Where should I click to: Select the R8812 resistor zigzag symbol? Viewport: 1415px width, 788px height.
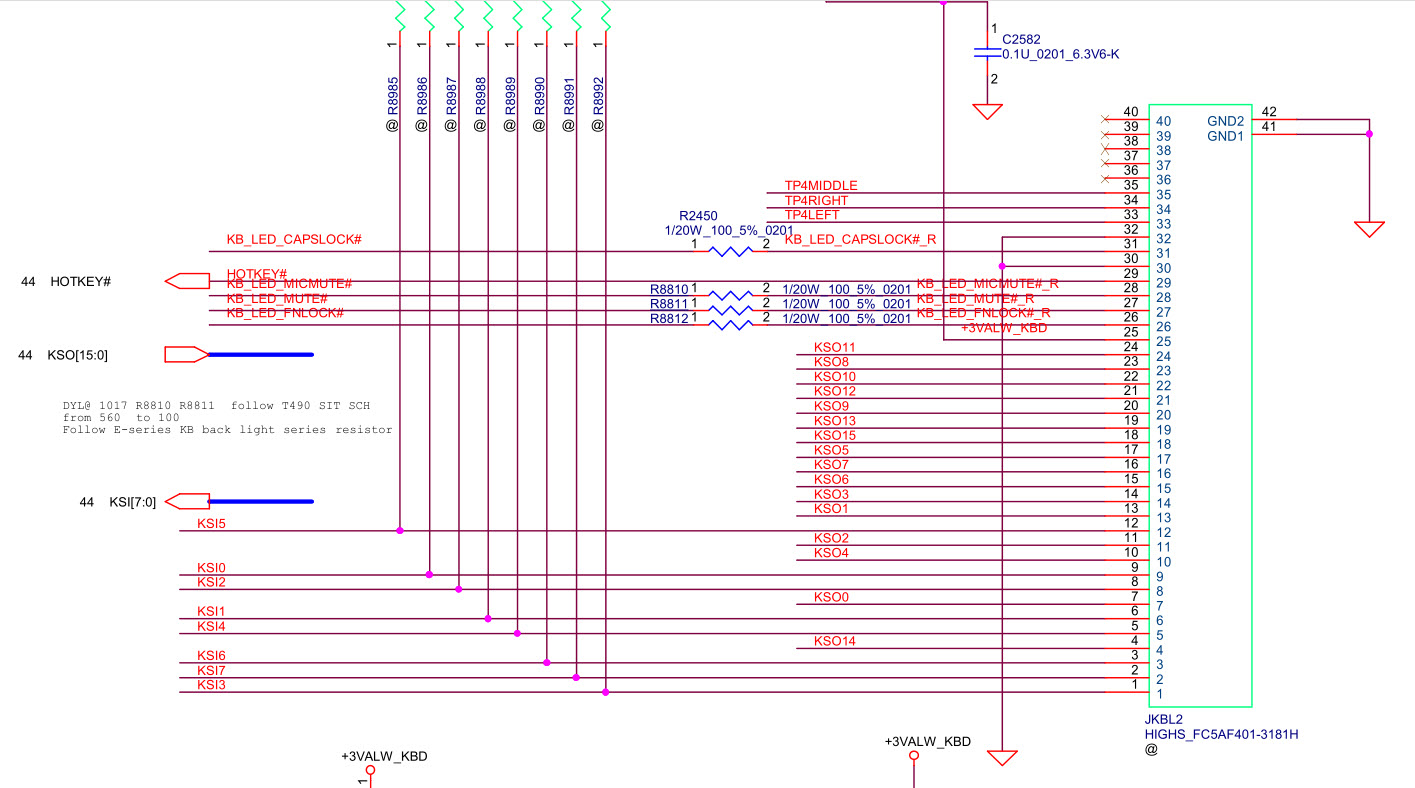coord(730,325)
